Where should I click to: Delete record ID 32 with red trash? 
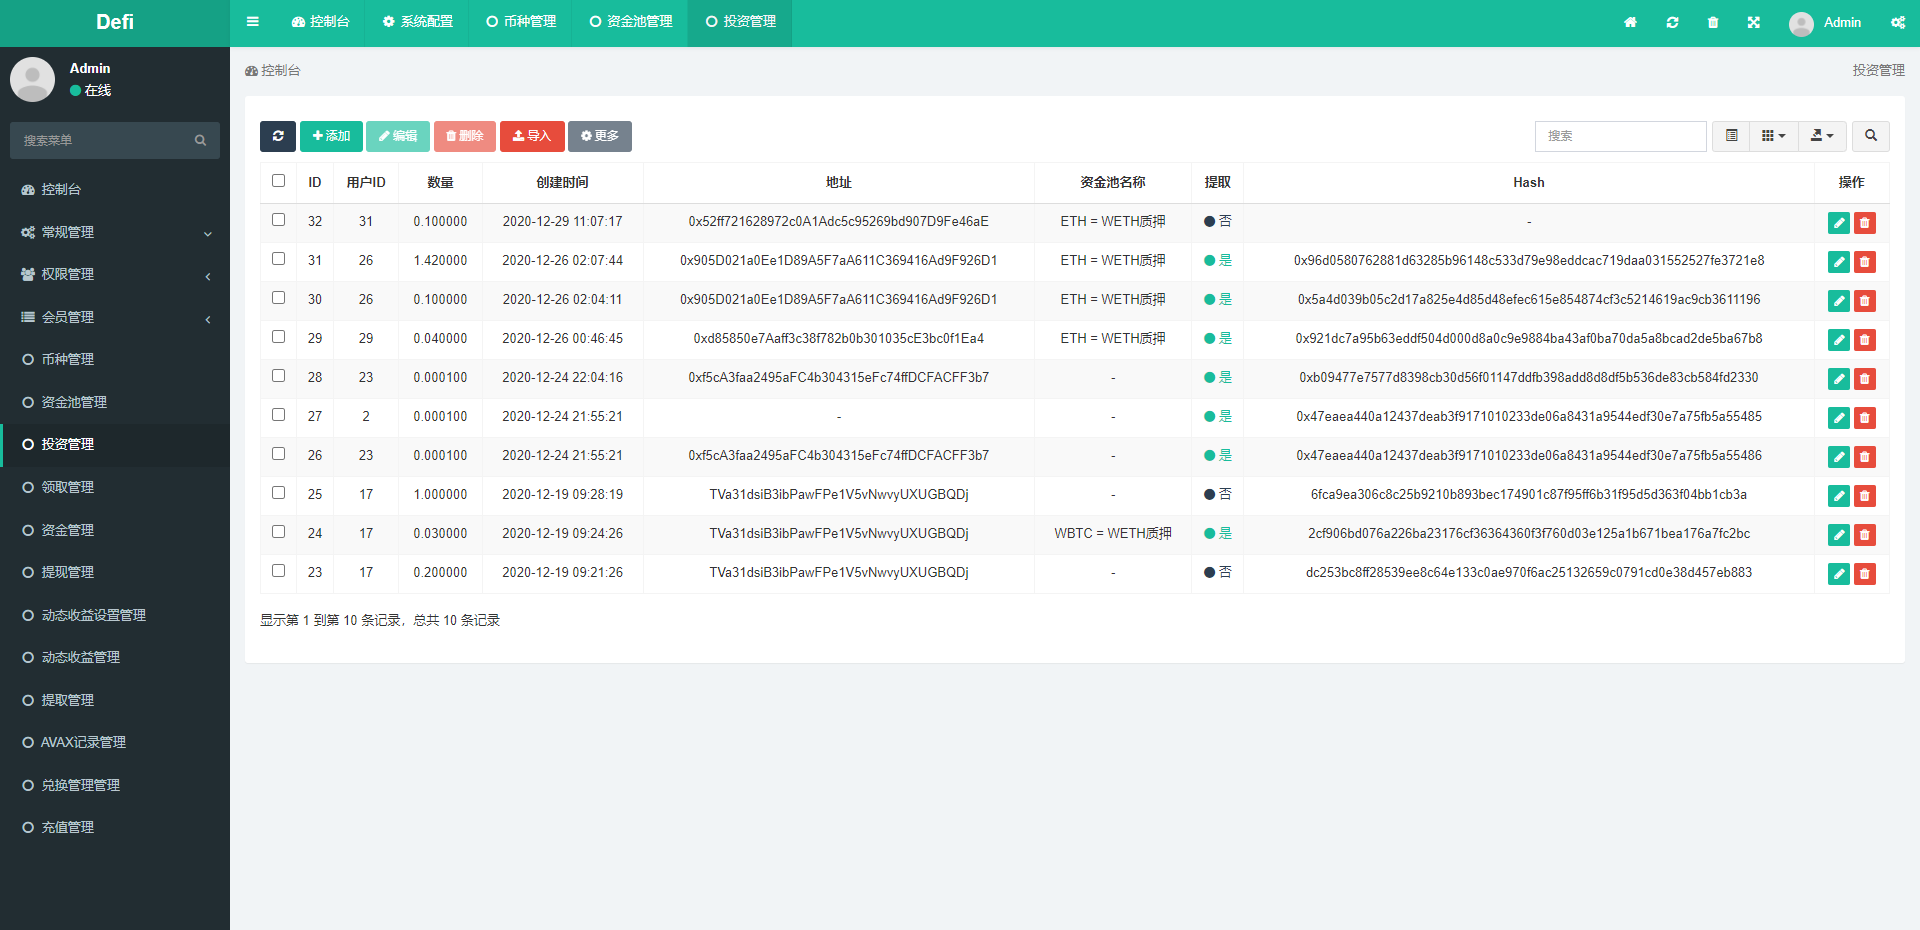click(x=1865, y=223)
